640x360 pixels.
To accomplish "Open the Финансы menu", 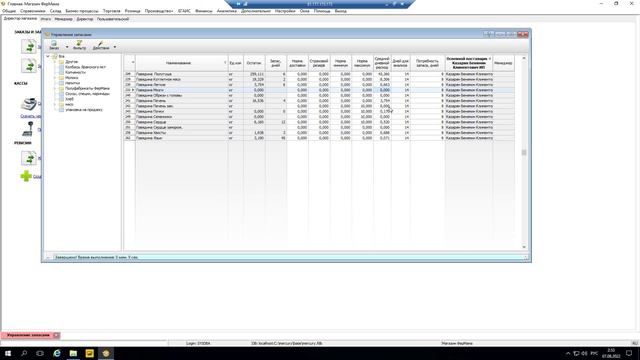I will (204, 11).
